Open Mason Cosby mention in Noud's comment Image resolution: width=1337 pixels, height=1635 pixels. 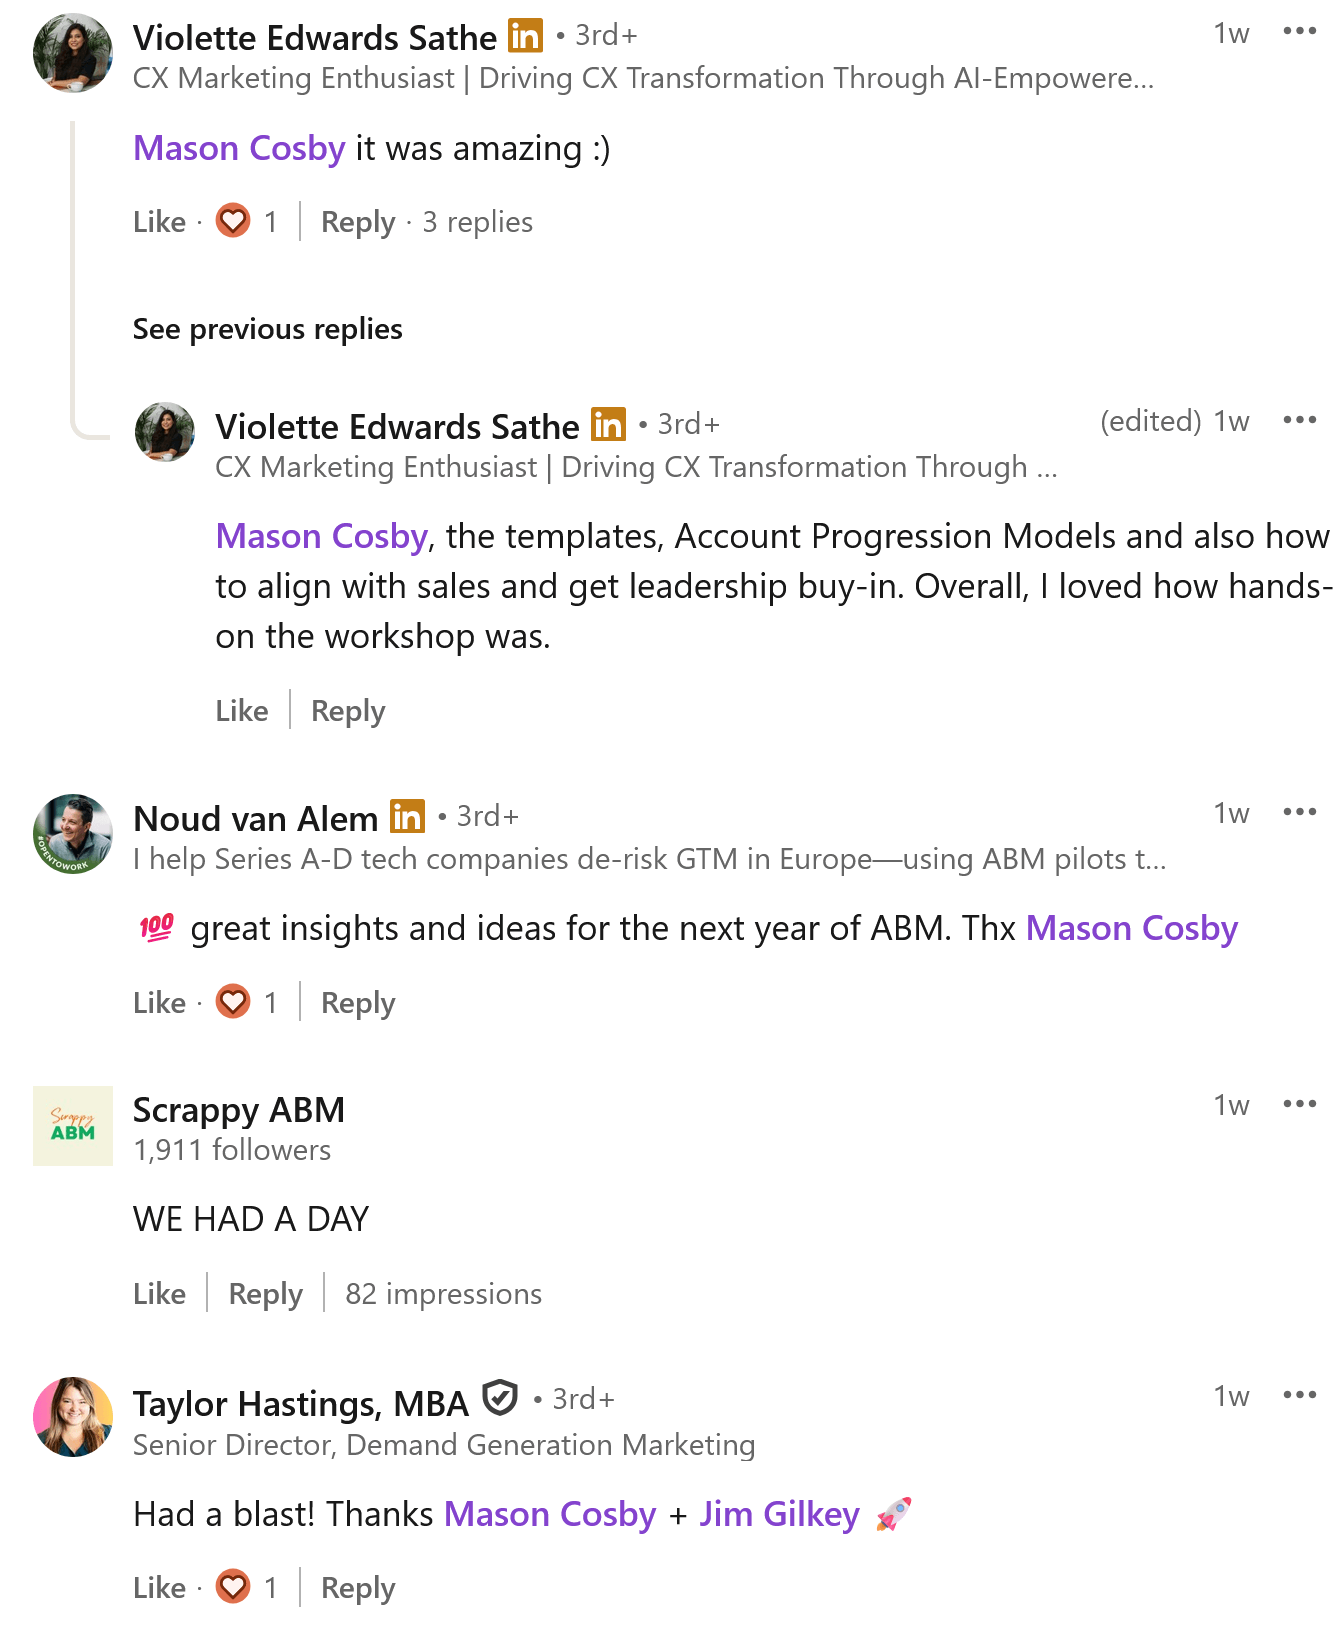point(1131,929)
